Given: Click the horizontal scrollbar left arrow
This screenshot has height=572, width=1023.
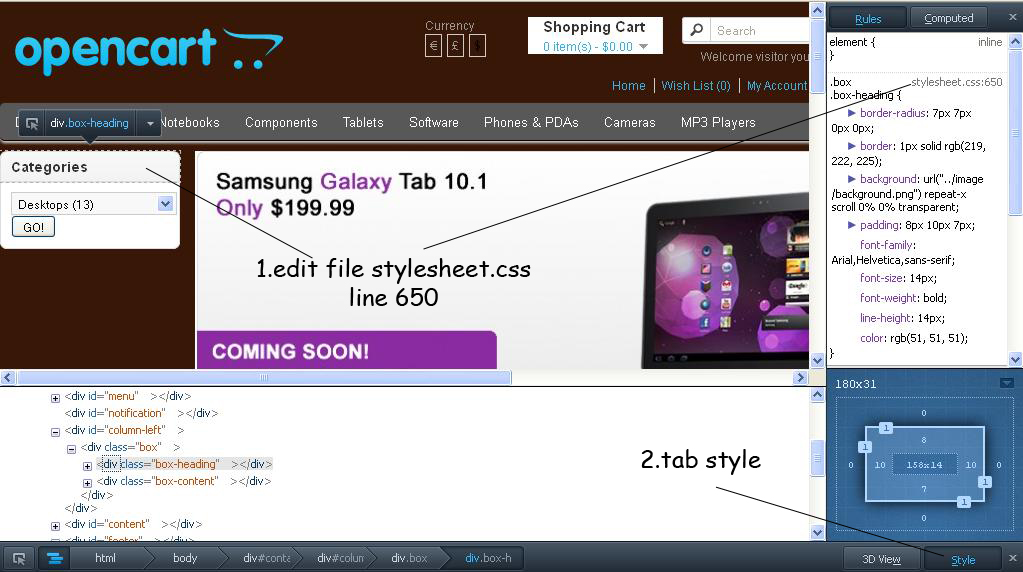Looking at the screenshot, I should tap(7, 377).
